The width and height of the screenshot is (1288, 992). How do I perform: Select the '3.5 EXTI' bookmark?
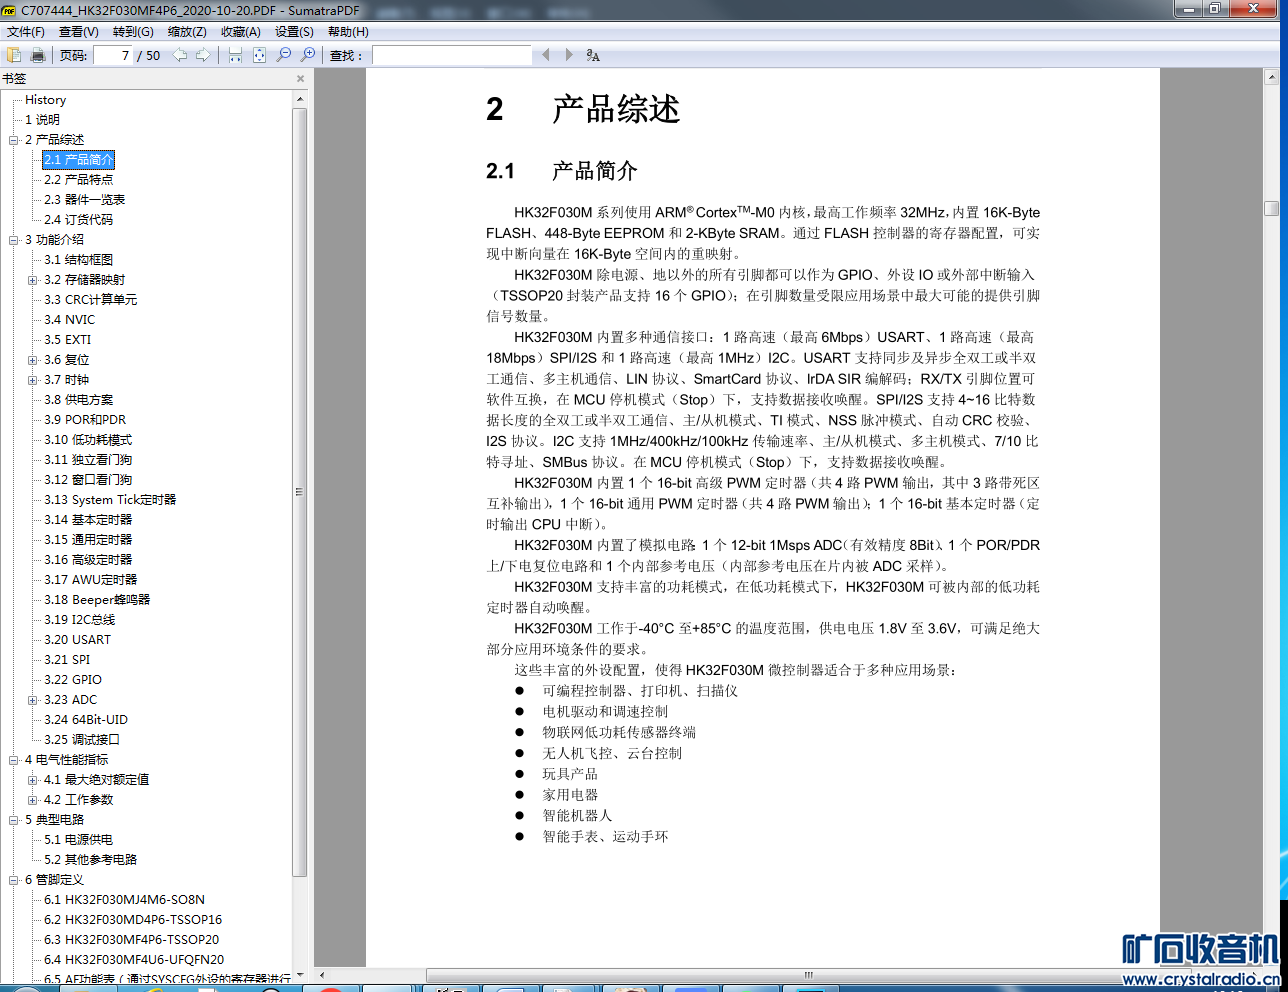point(68,340)
